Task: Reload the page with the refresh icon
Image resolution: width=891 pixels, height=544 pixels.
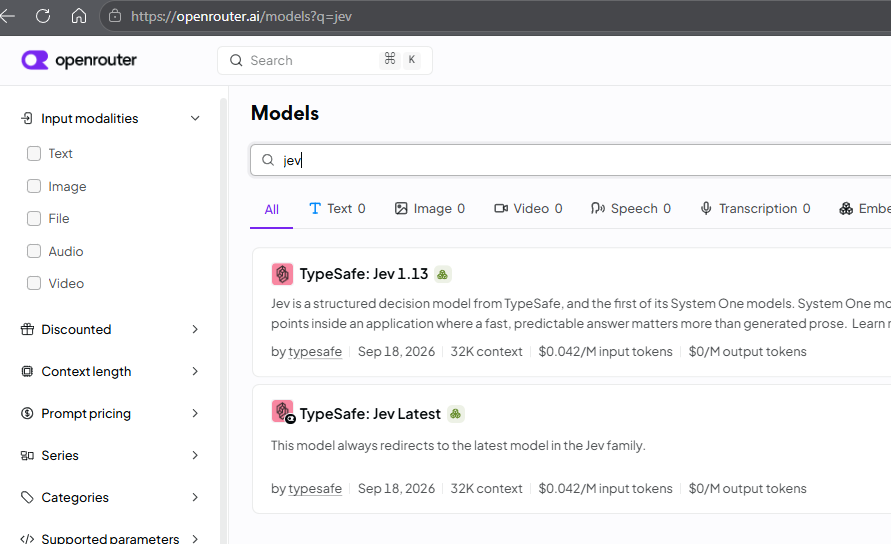Action: pyautogui.click(x=43, y=16)
